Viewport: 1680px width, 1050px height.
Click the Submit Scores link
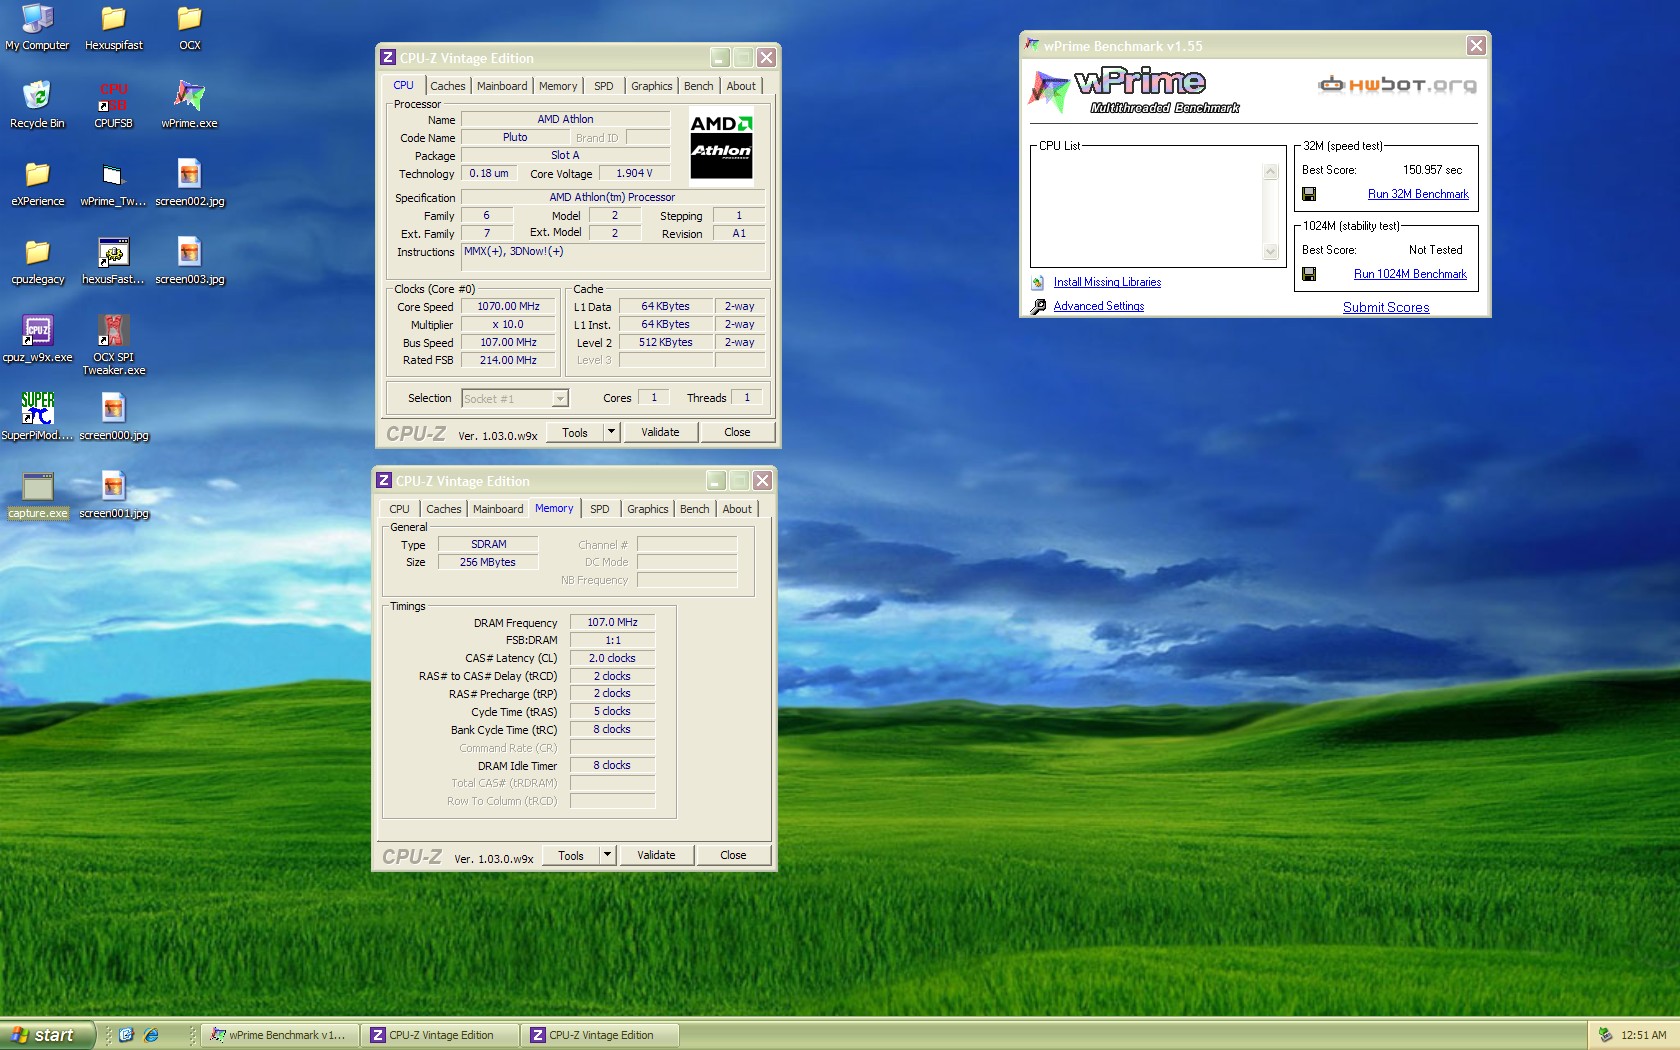pos(1386,307)
